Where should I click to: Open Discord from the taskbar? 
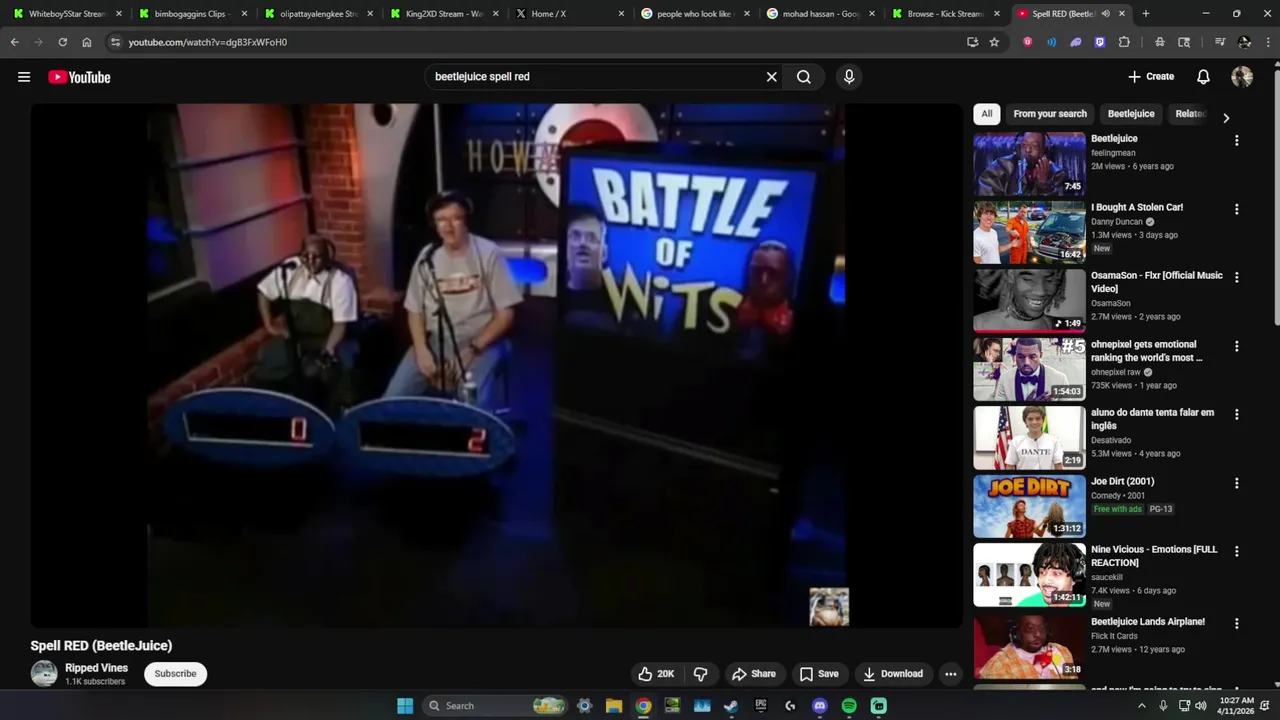click(x=820, y=706)
